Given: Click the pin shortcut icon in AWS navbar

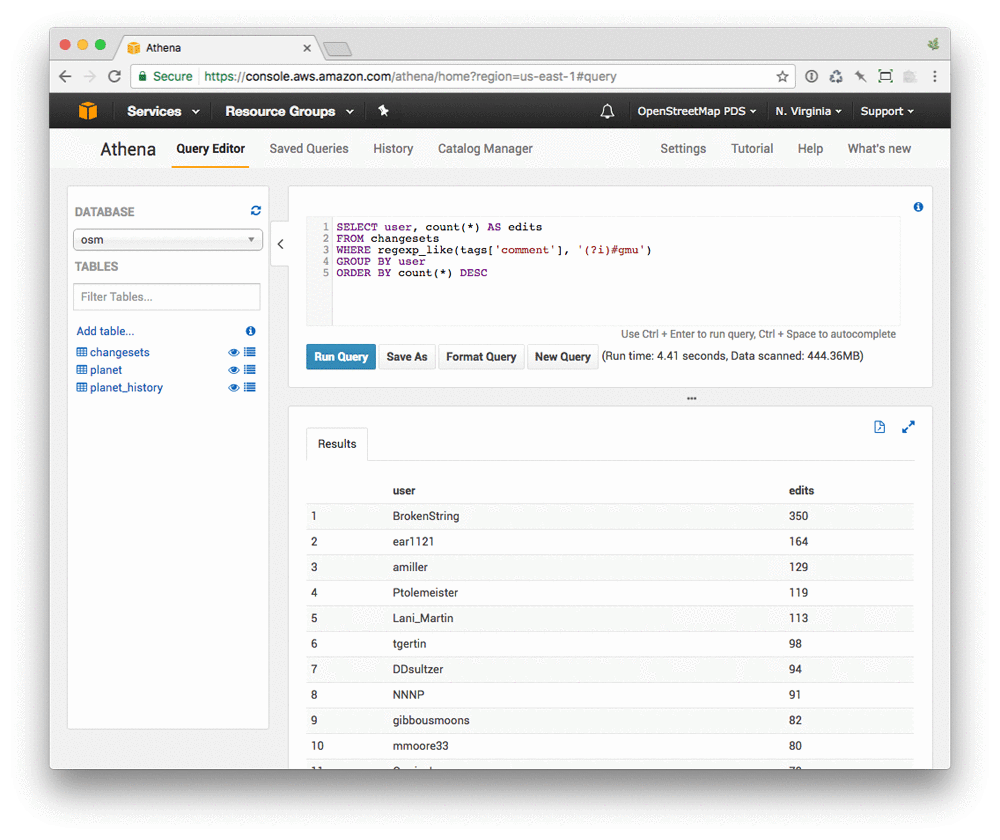Looking at the screenshot, I should [x=383, y=111].
